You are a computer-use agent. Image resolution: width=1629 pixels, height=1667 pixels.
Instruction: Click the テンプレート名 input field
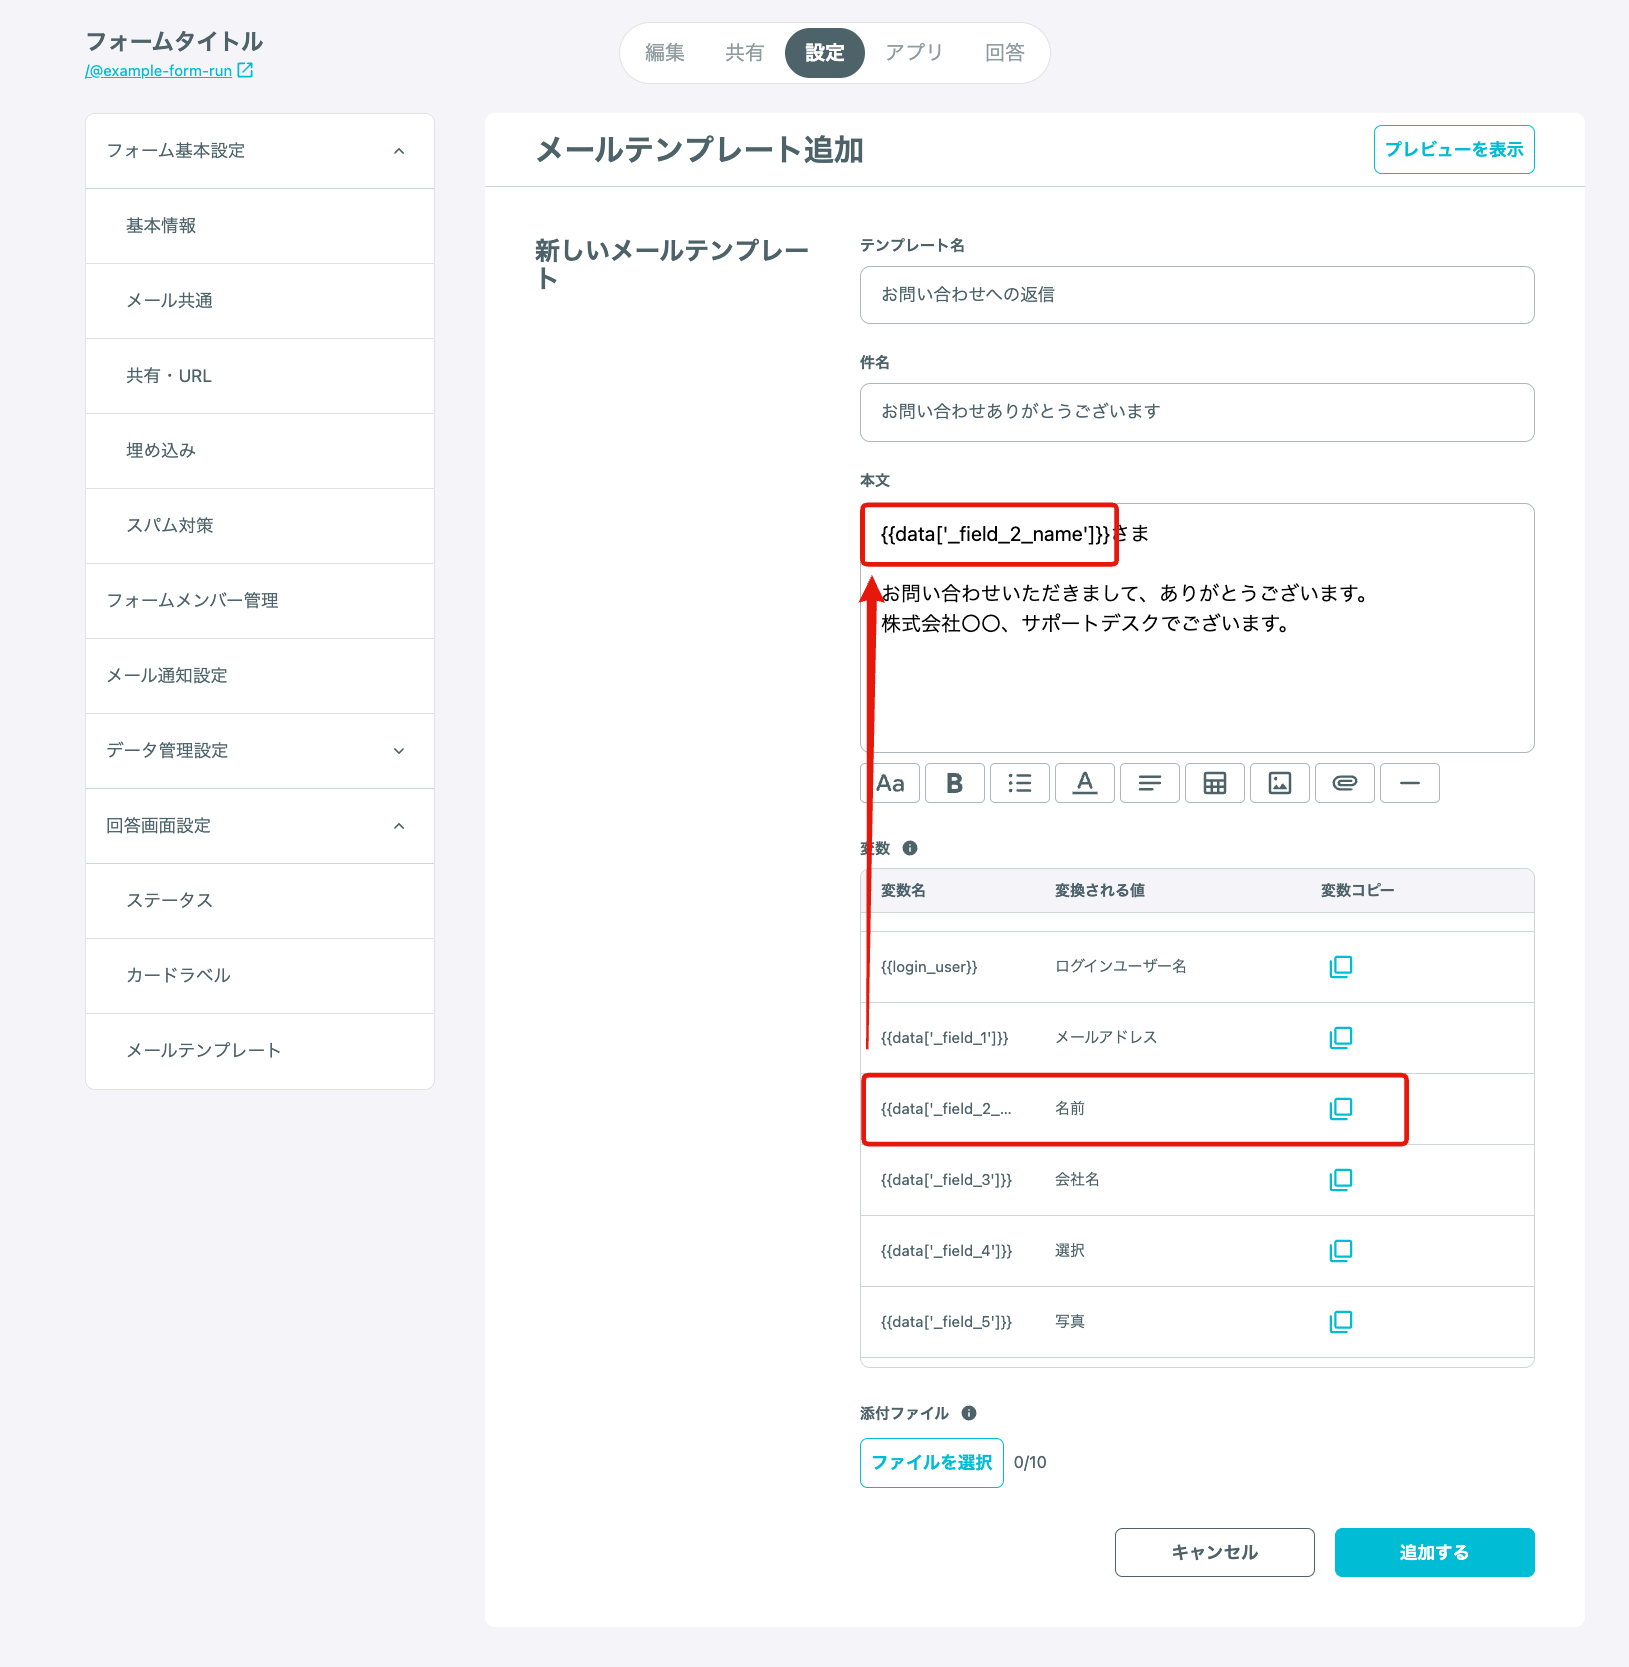click(1197, 295)
